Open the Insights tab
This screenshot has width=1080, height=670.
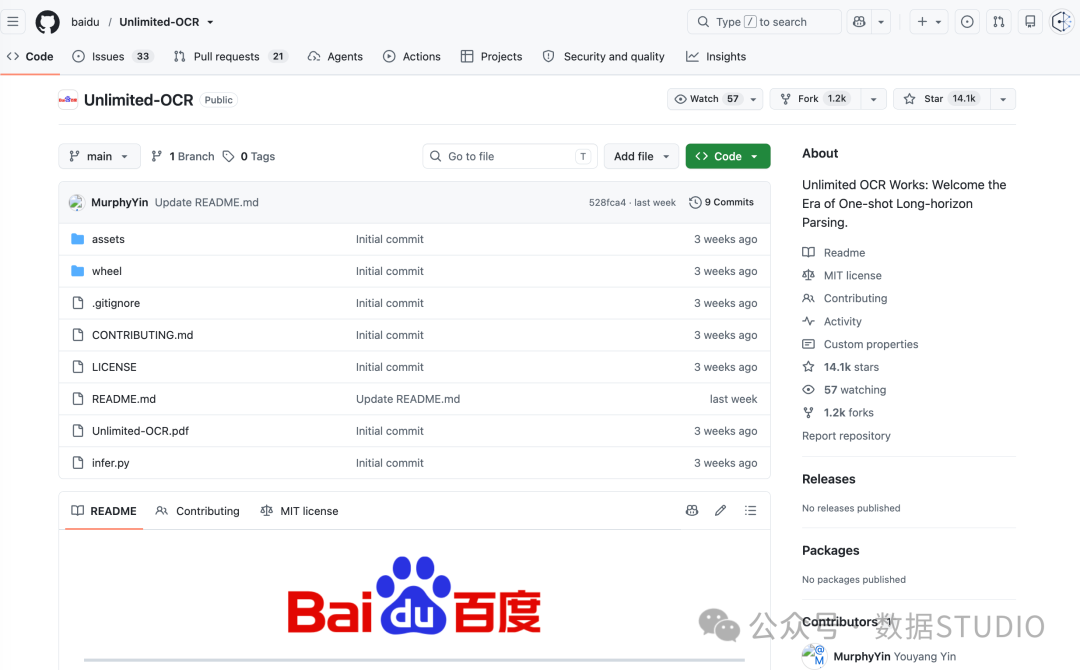[x=716, y=56]
